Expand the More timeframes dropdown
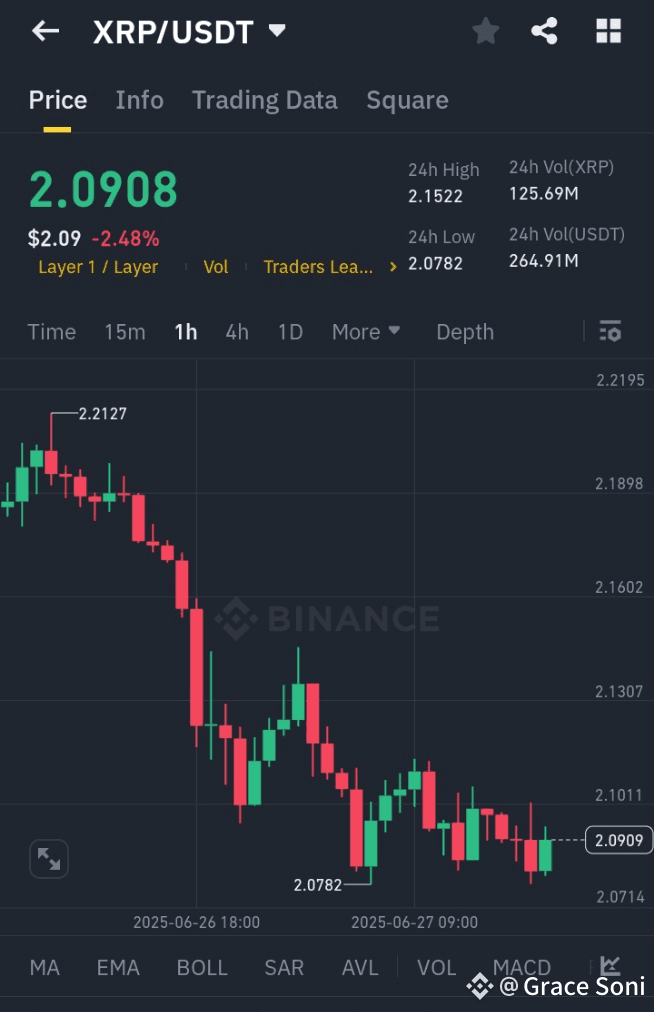 tap(366, 331)
